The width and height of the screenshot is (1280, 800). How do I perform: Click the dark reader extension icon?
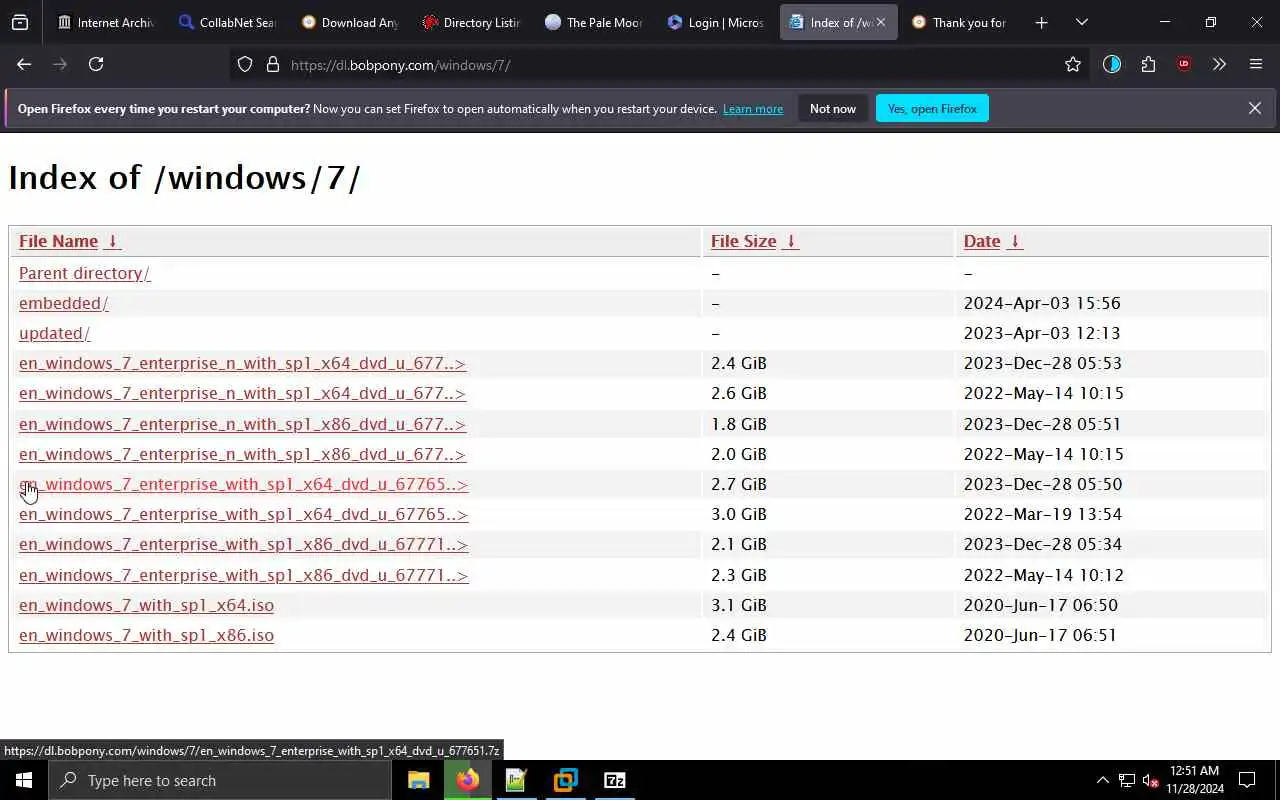[x=1112, y=64]
